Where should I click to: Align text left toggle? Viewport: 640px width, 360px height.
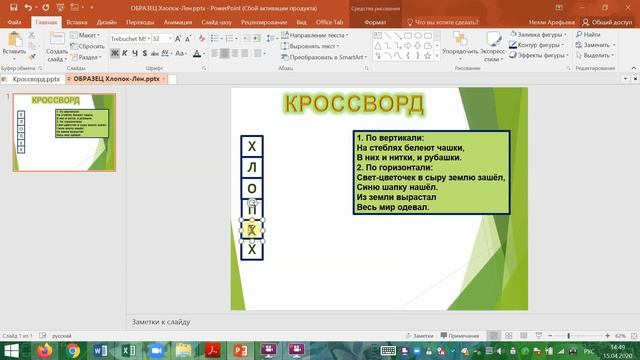[215, 53]
